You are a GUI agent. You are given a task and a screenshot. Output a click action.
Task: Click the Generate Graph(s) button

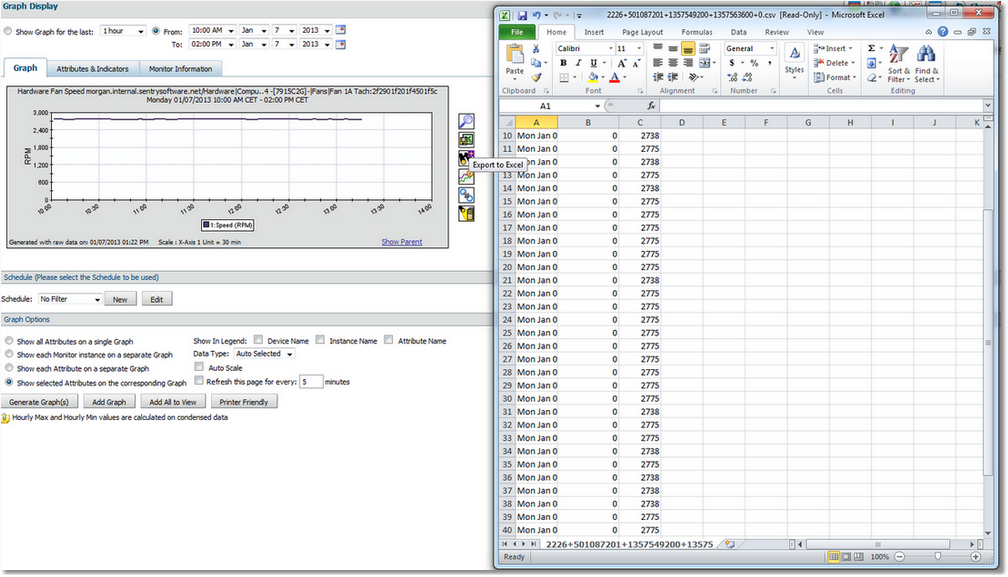pyautogui.click(x=39, y=402)
